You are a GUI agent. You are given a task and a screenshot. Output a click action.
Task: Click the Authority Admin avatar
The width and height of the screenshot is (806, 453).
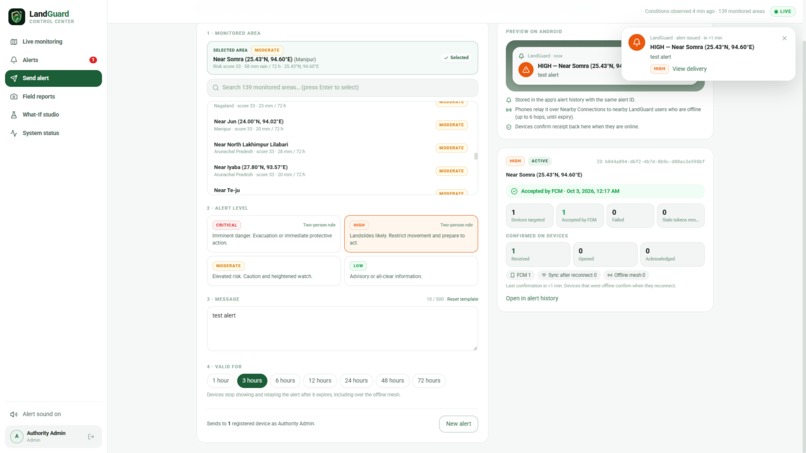pos(16,437)
